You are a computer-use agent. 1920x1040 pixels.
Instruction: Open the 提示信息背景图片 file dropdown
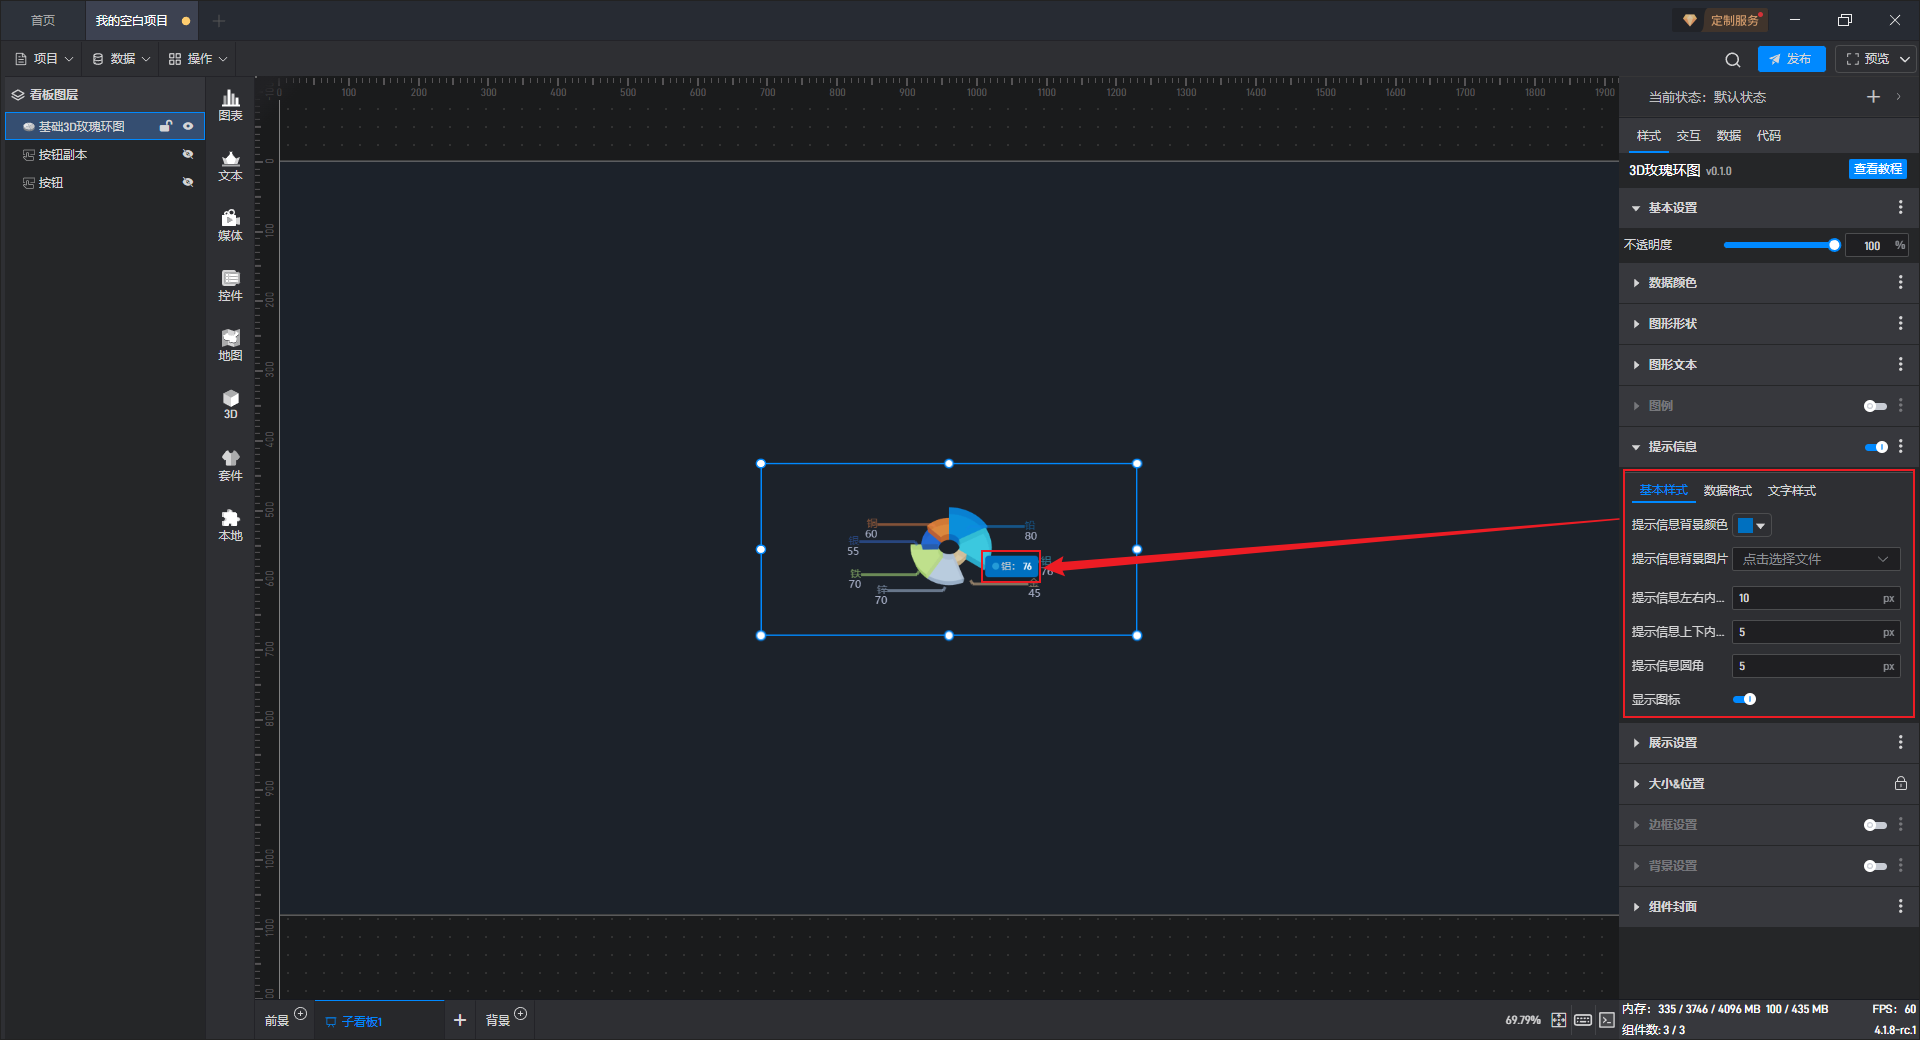click(1816, 559)
